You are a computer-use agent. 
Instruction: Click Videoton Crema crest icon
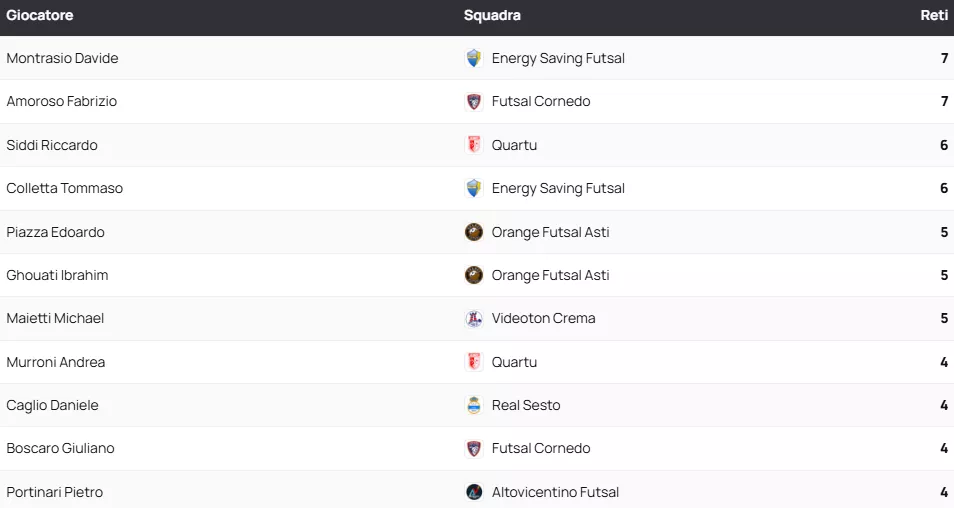click(474, 319)
